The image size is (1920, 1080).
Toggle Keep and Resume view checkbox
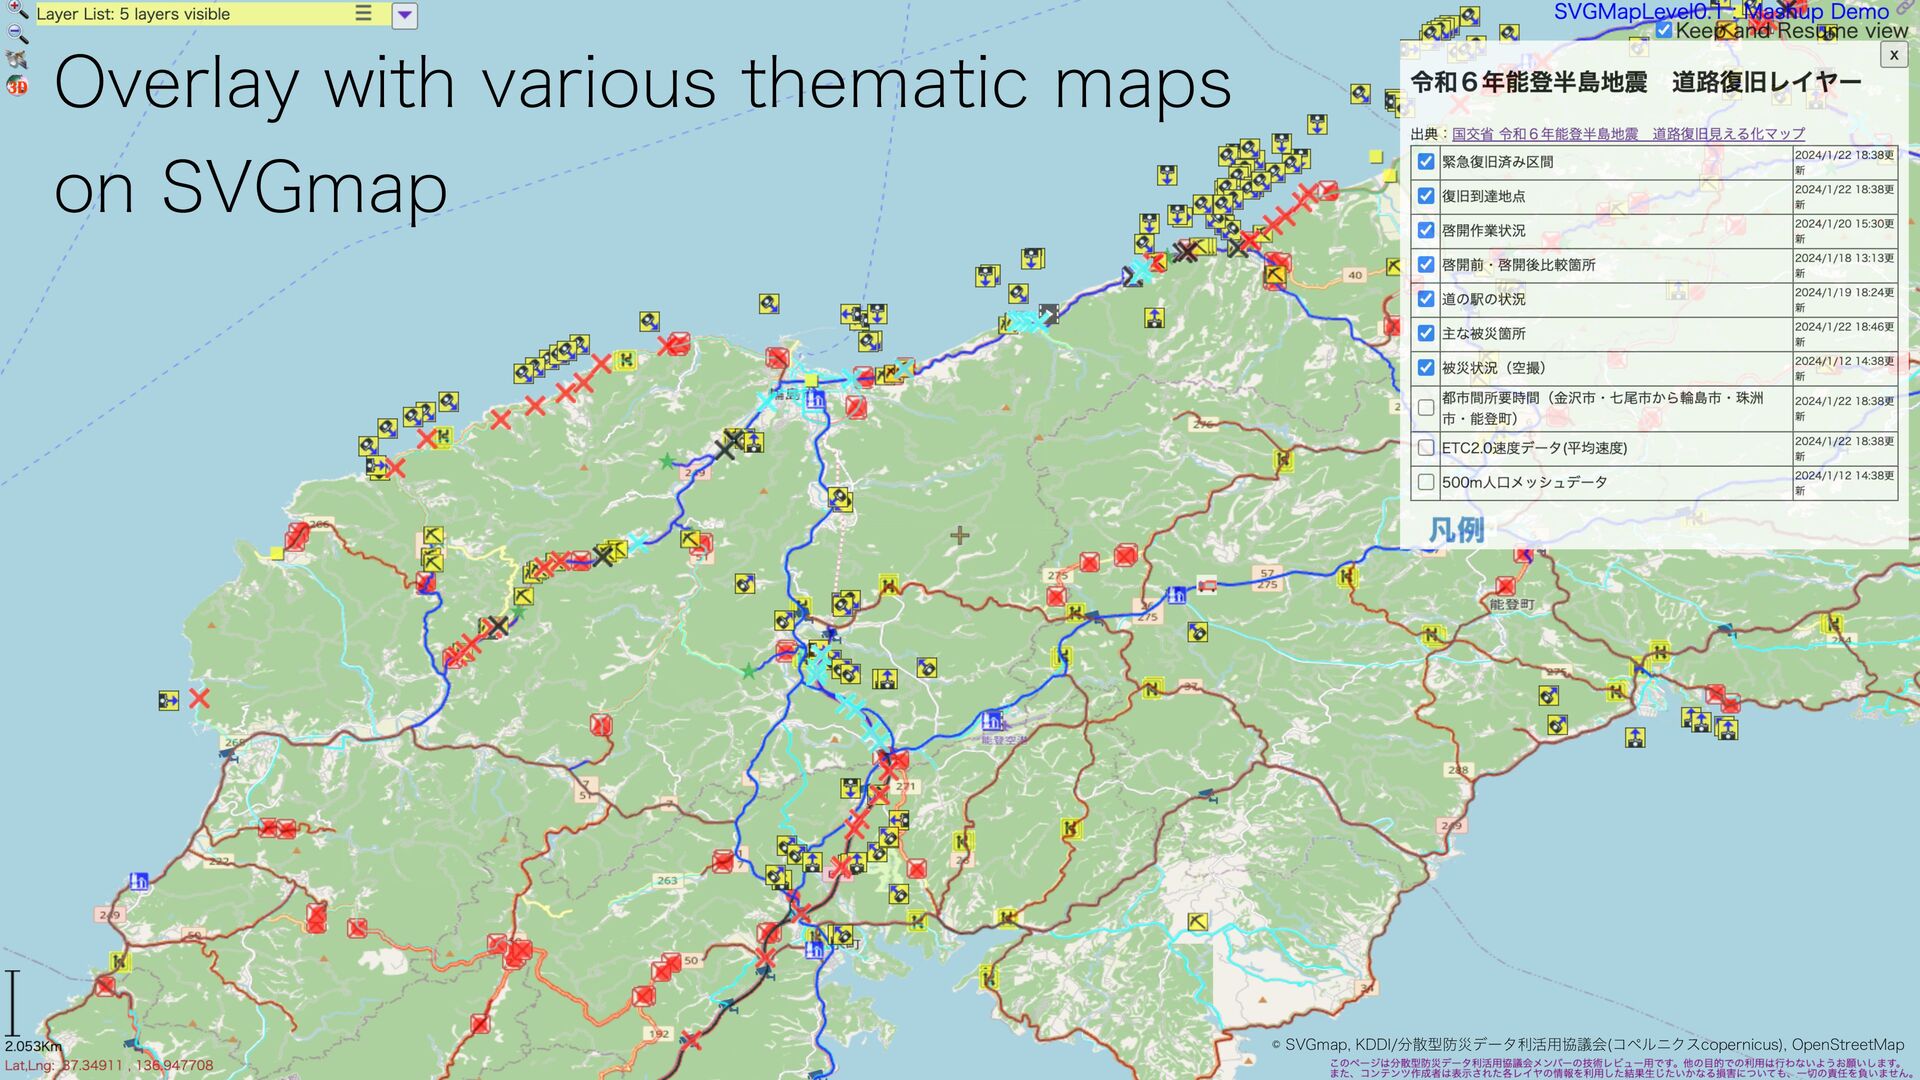1663,31
